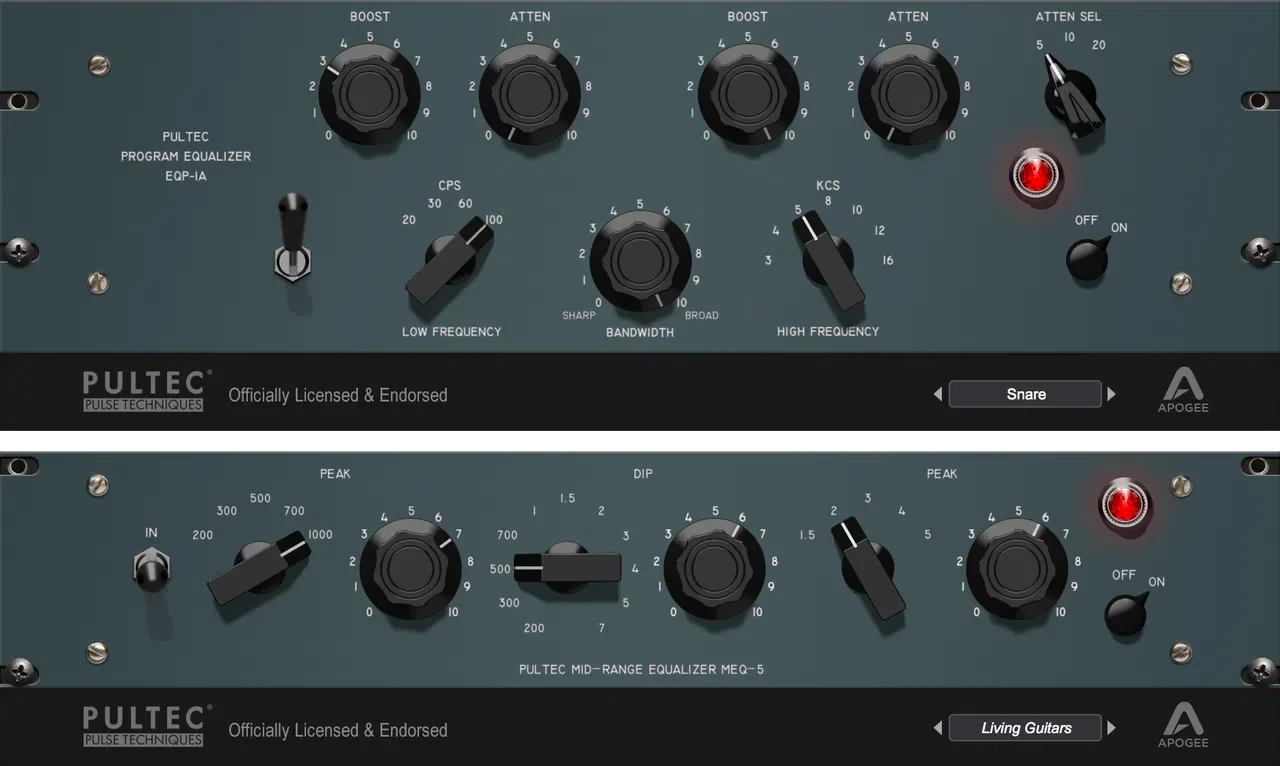
Task: Click the MEQ-5 high PEAK frequency selector
Action: pyautogui.click(x=869, y=566)
